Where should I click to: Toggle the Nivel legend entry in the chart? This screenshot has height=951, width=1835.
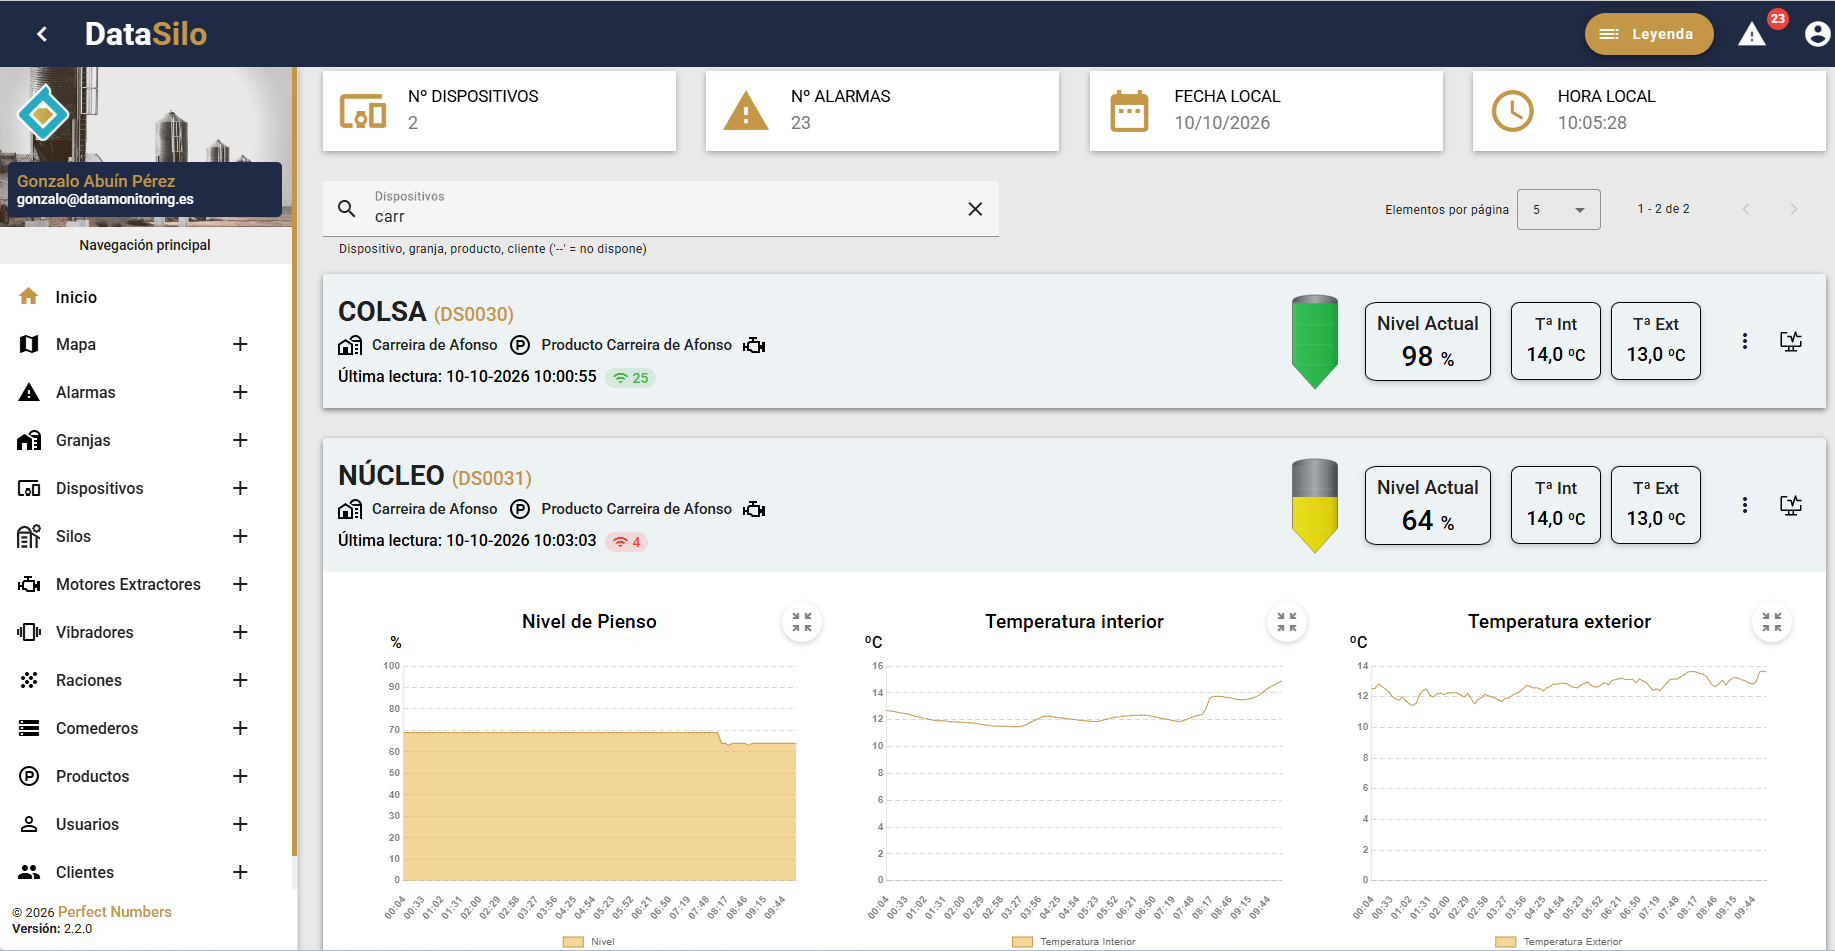589,942
